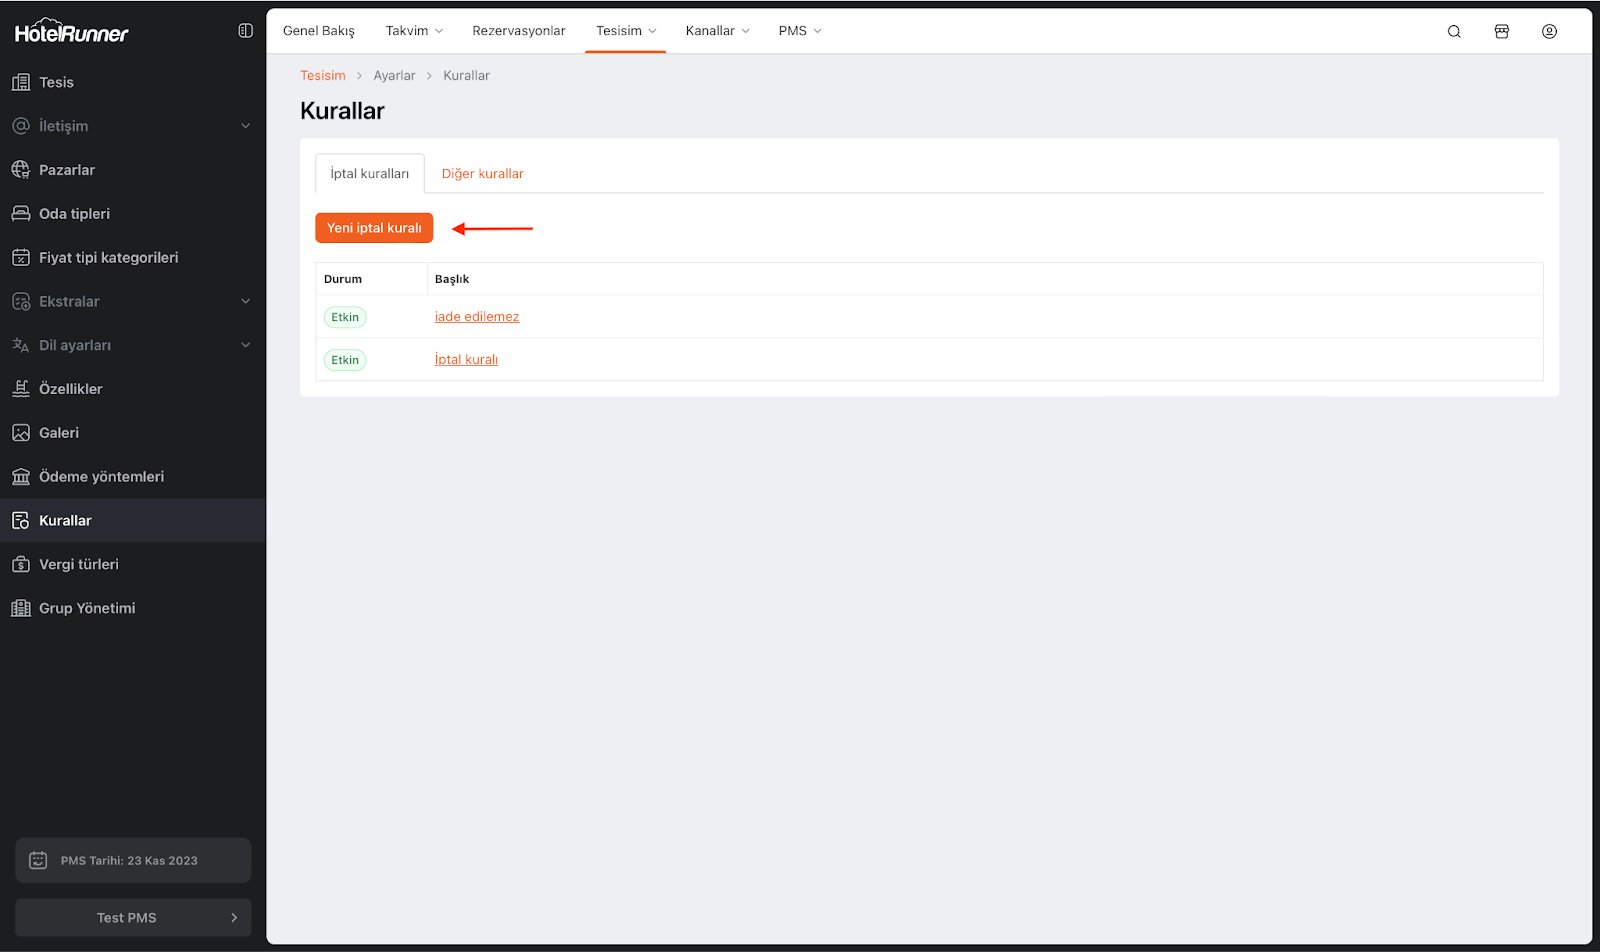Expand the İletişim sidebar section
Image resolution: width=1600 pixels, height=952 pixels.
point(245,126)
